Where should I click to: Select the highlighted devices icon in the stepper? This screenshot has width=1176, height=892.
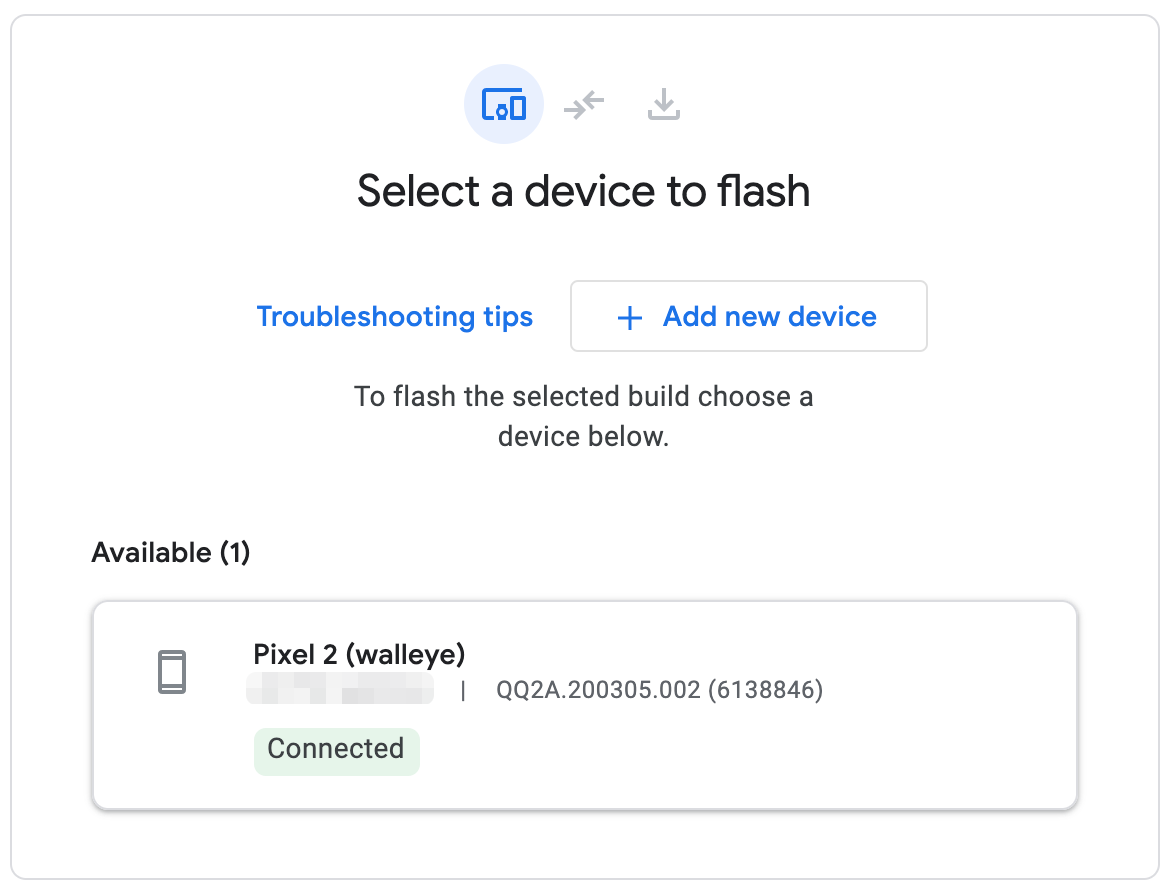[504, 104]
